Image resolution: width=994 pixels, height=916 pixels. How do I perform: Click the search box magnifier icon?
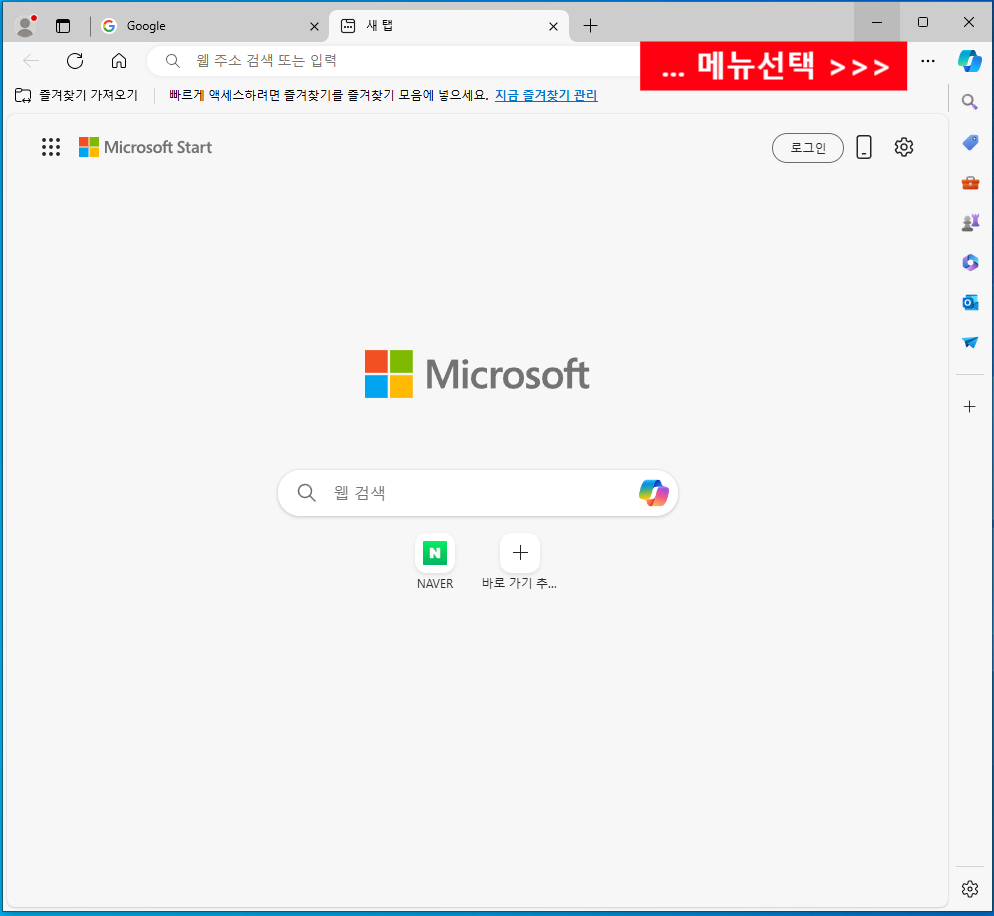pyautogui.click(x=306, y=493)
